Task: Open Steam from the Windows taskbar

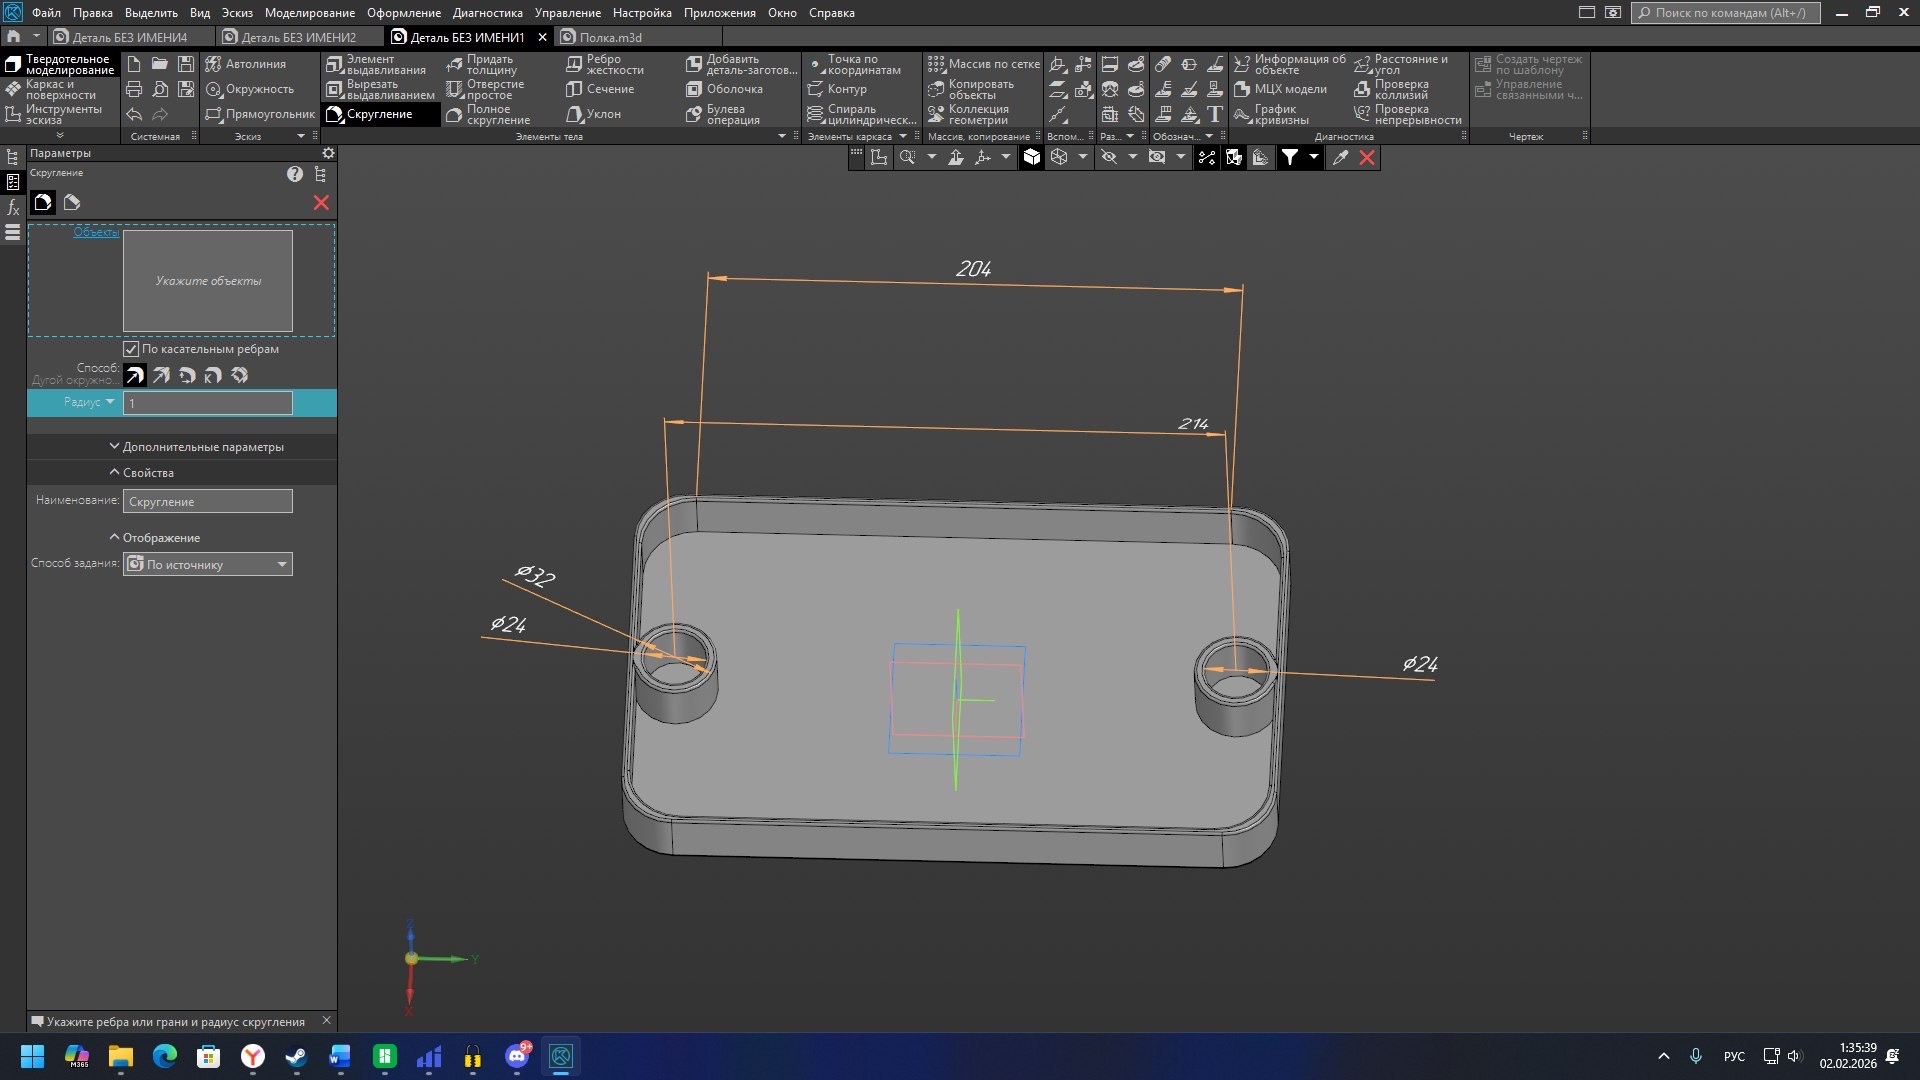Action: pos(297,1056)
